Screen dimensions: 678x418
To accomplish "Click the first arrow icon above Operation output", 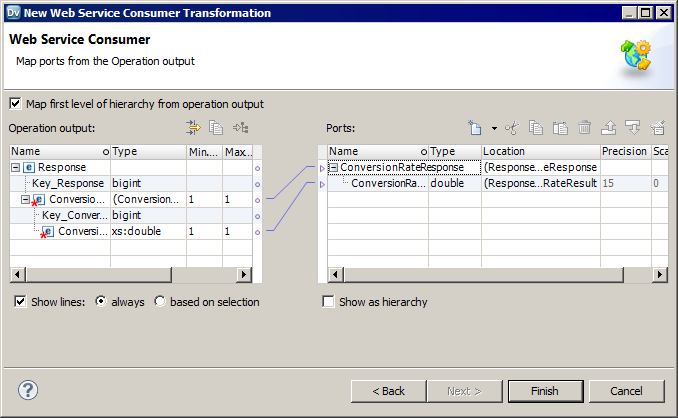I will (x=193, y=128).
